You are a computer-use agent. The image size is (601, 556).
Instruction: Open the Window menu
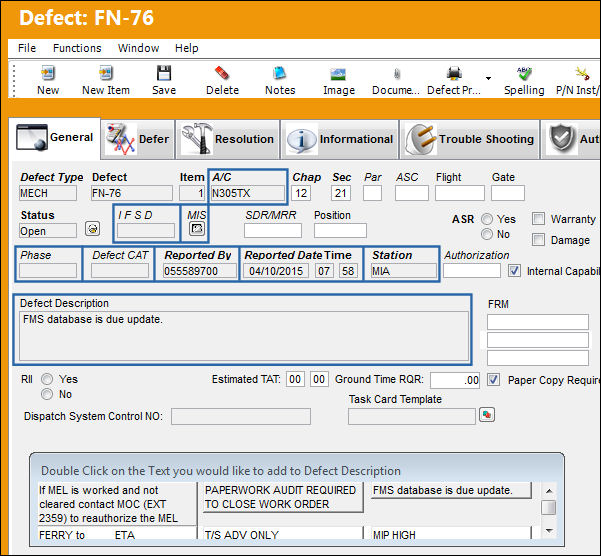tap(138, 48)
